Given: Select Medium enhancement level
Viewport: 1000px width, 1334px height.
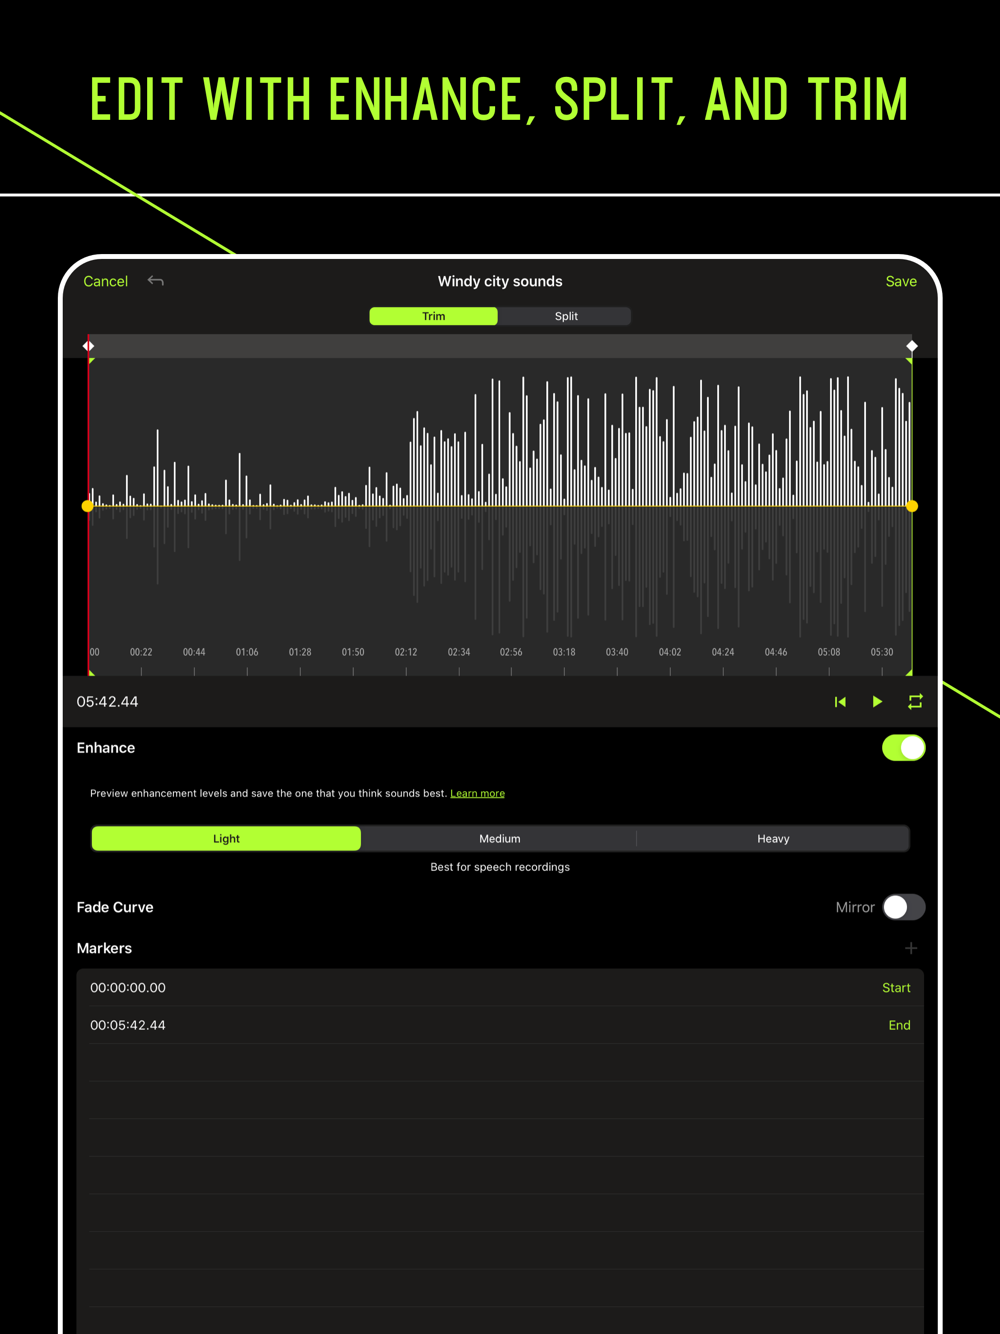Looking at the screenshot, I should (500, 839).
